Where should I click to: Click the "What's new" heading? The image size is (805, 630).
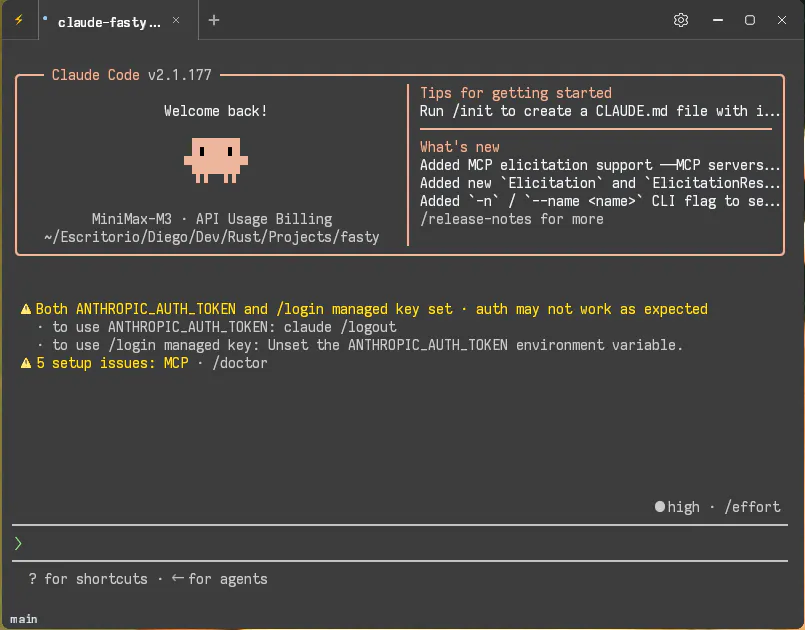point(459,147)
